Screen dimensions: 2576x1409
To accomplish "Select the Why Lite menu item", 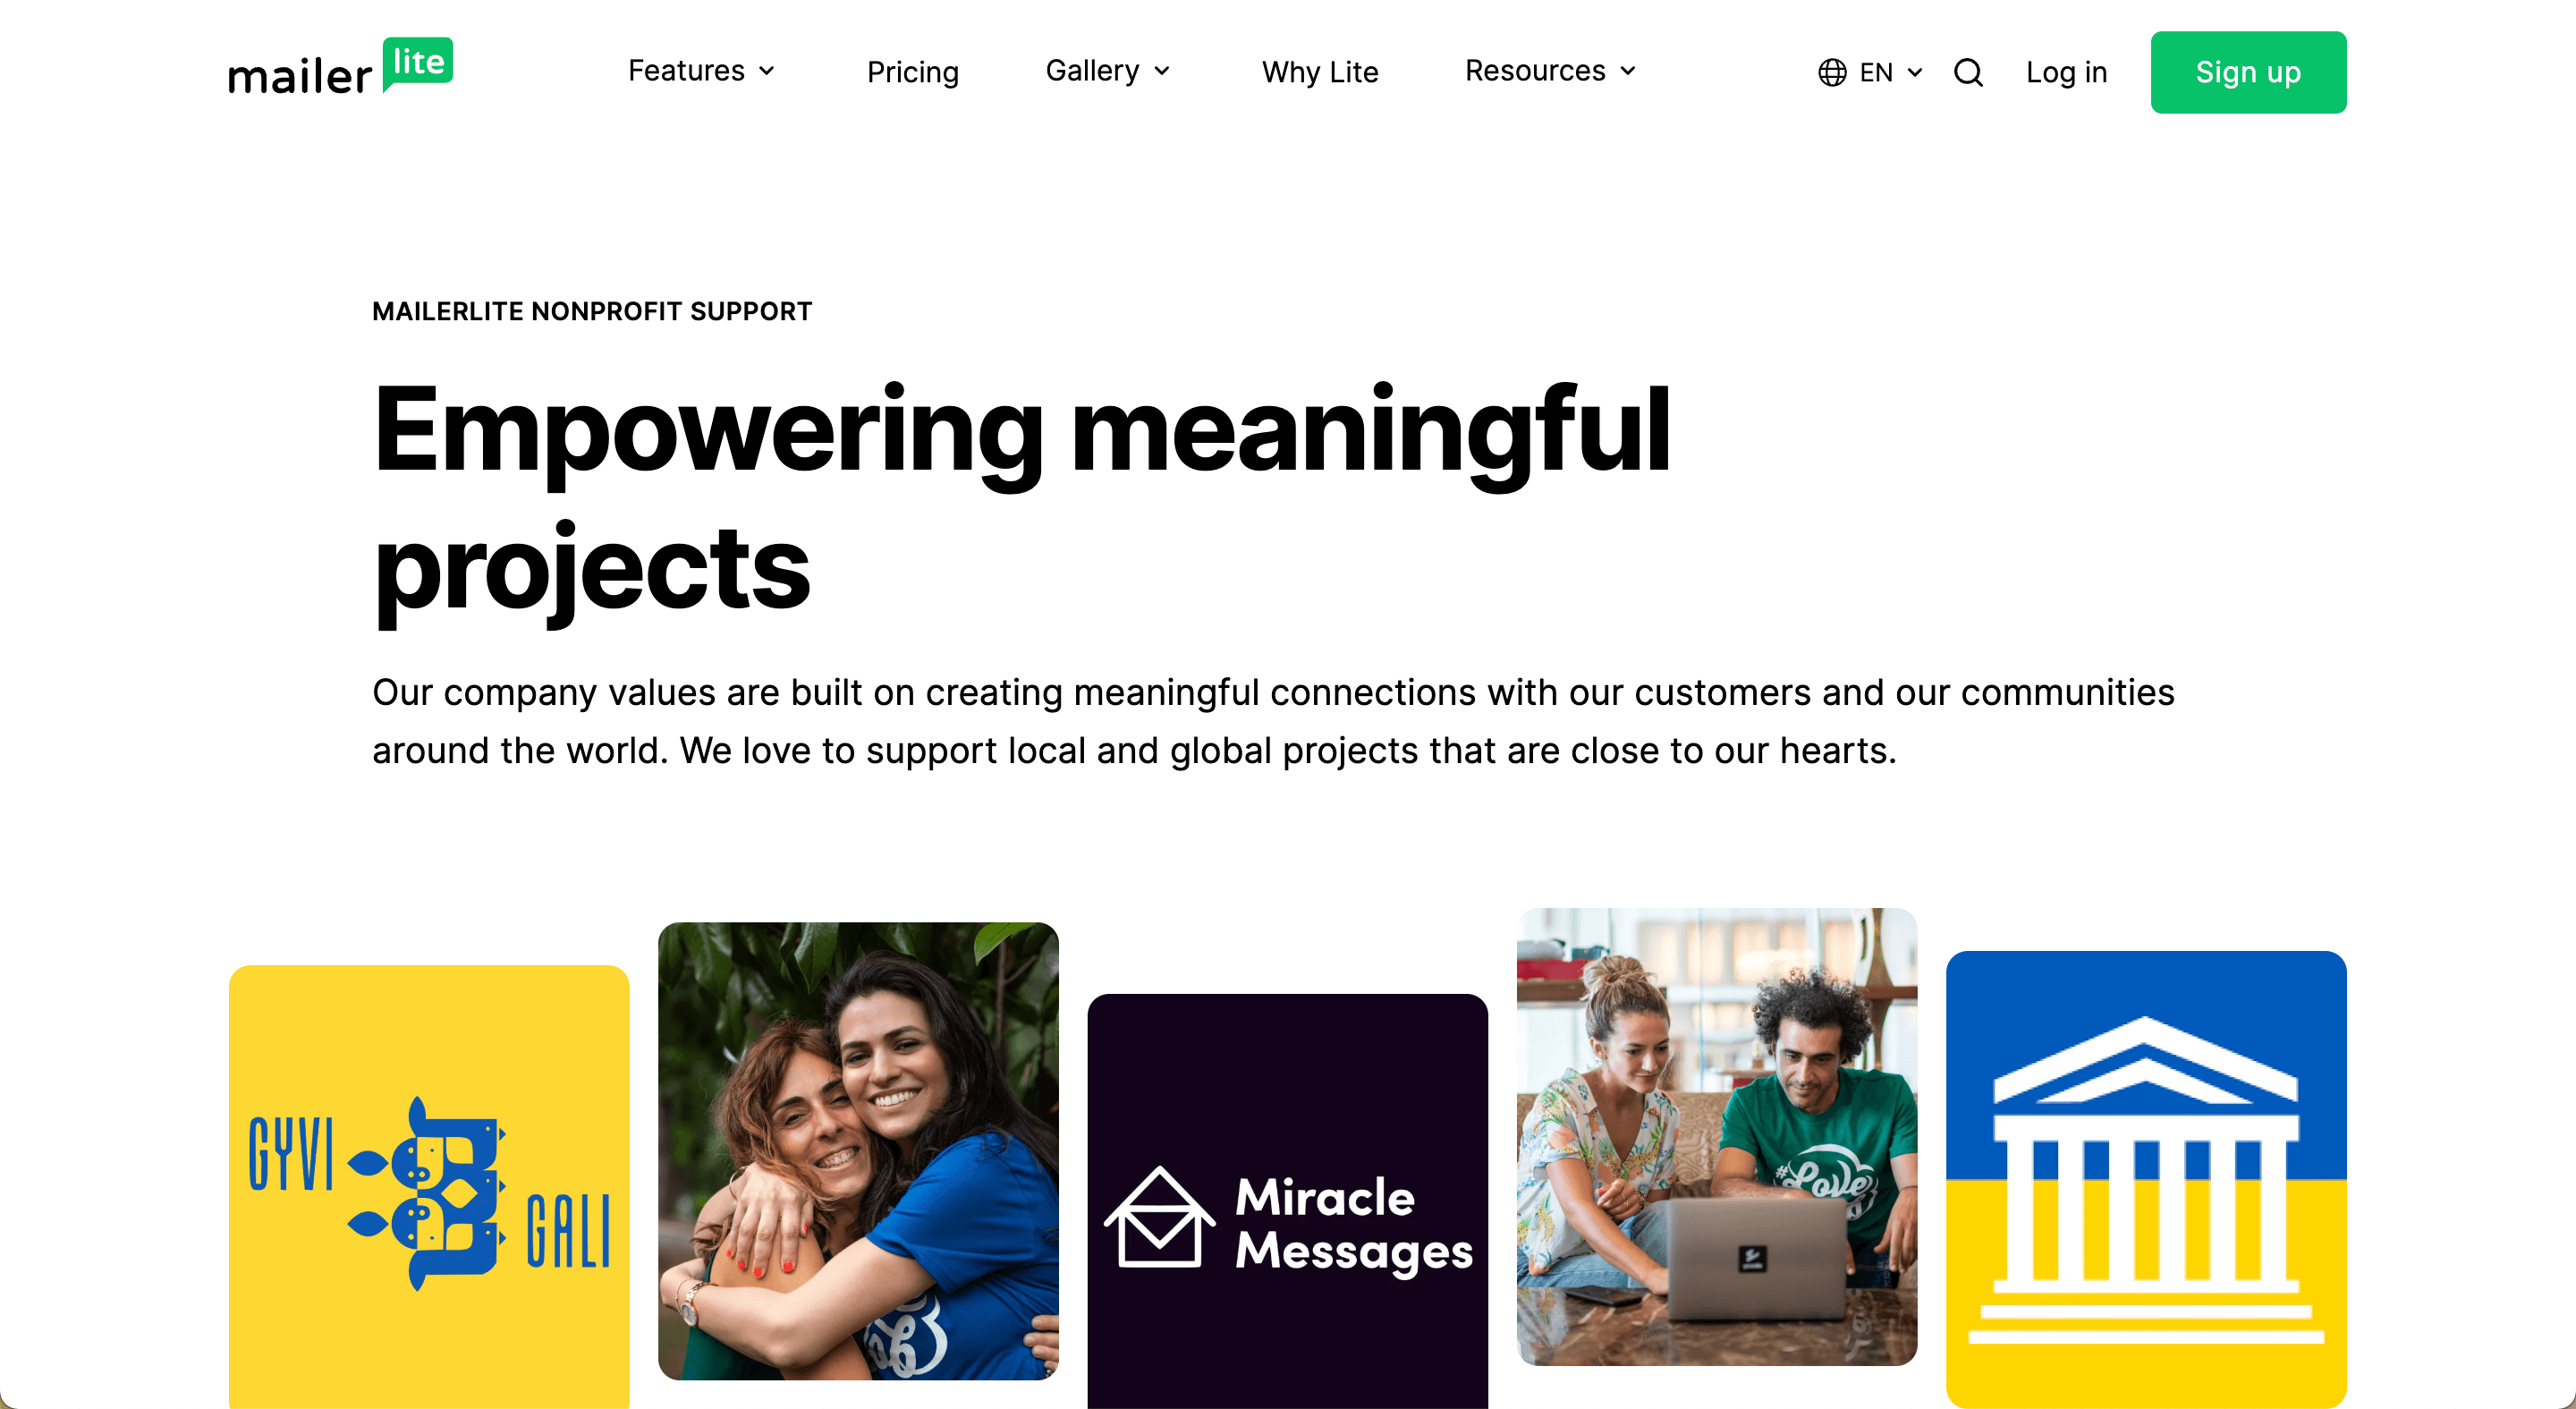I will [1322, 72].
